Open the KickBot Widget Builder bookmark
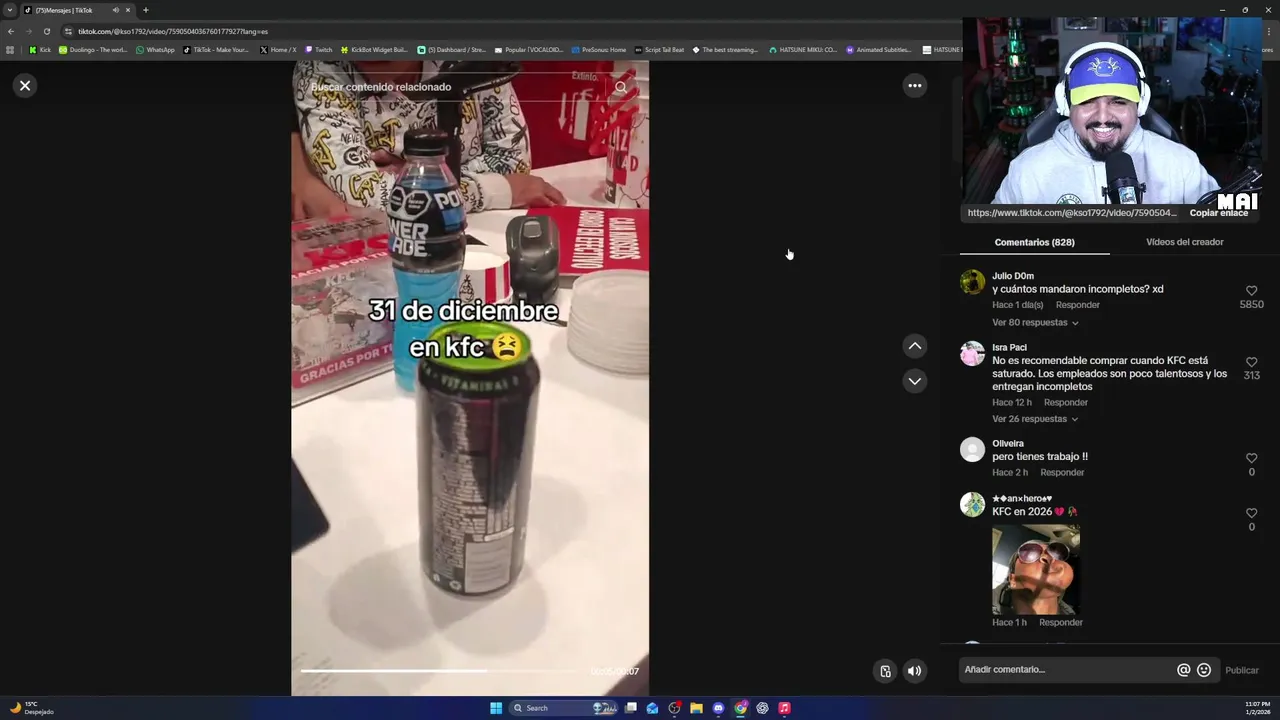Screen dimensions: 1280x720 pyautogui.click(x=374, y=50)
